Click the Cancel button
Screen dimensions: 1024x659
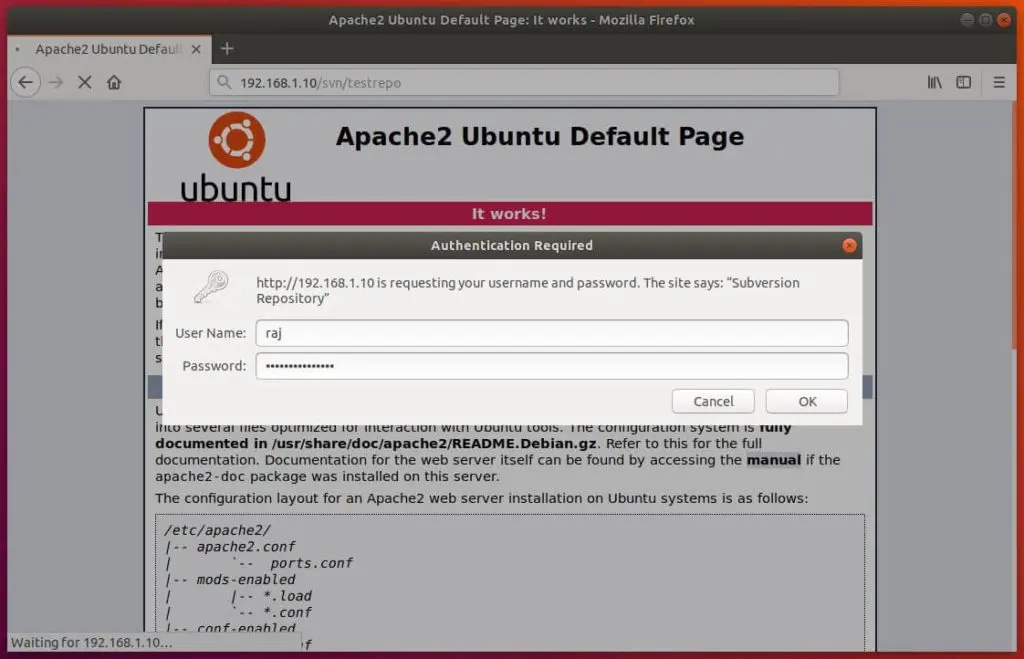[x=713, y=401]
